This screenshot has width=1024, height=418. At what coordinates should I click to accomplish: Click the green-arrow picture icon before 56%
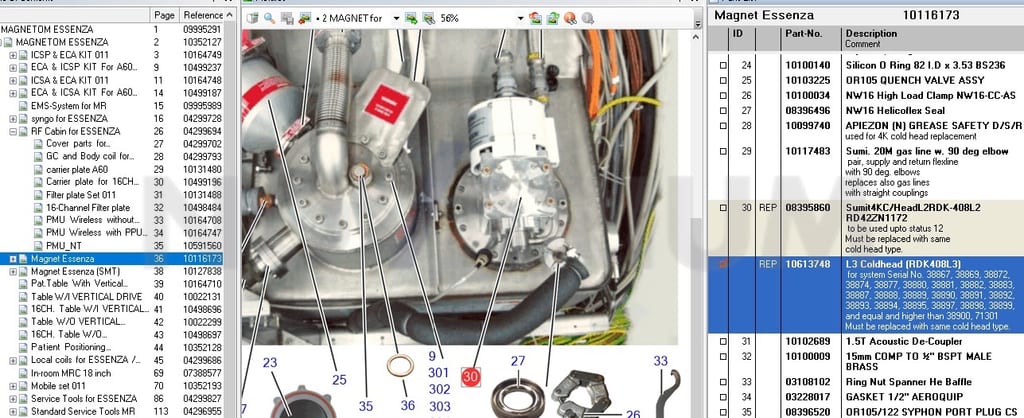[411, 18]
